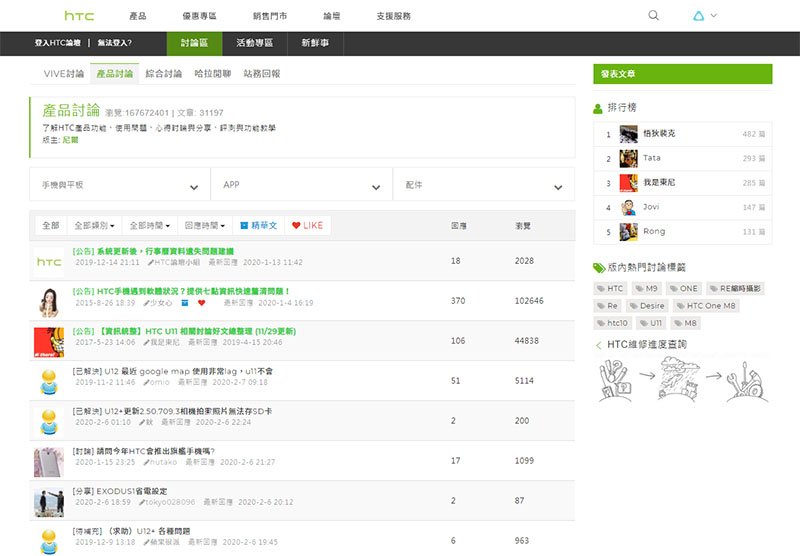Open 產品 in top menu
This screenshot has width=800, height=556.
tap(138, 16)
